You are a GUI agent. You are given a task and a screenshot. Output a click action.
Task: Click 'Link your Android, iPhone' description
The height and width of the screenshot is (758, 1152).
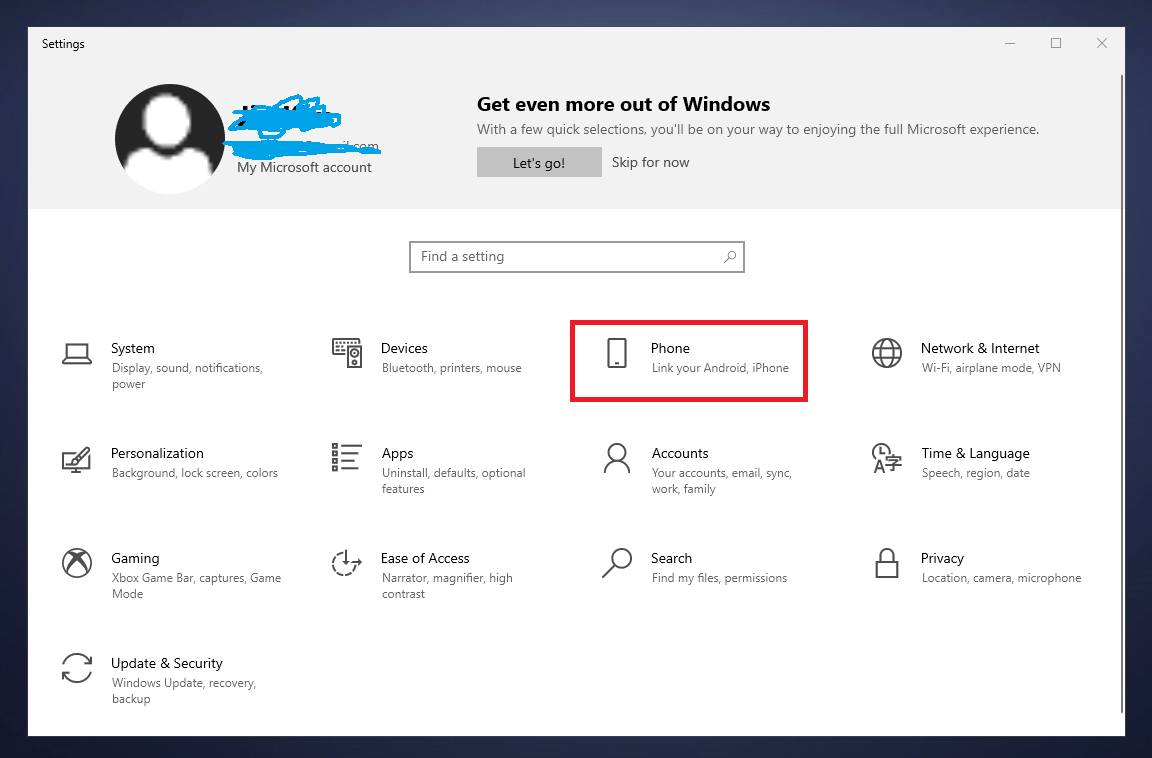tap(720, 368)
